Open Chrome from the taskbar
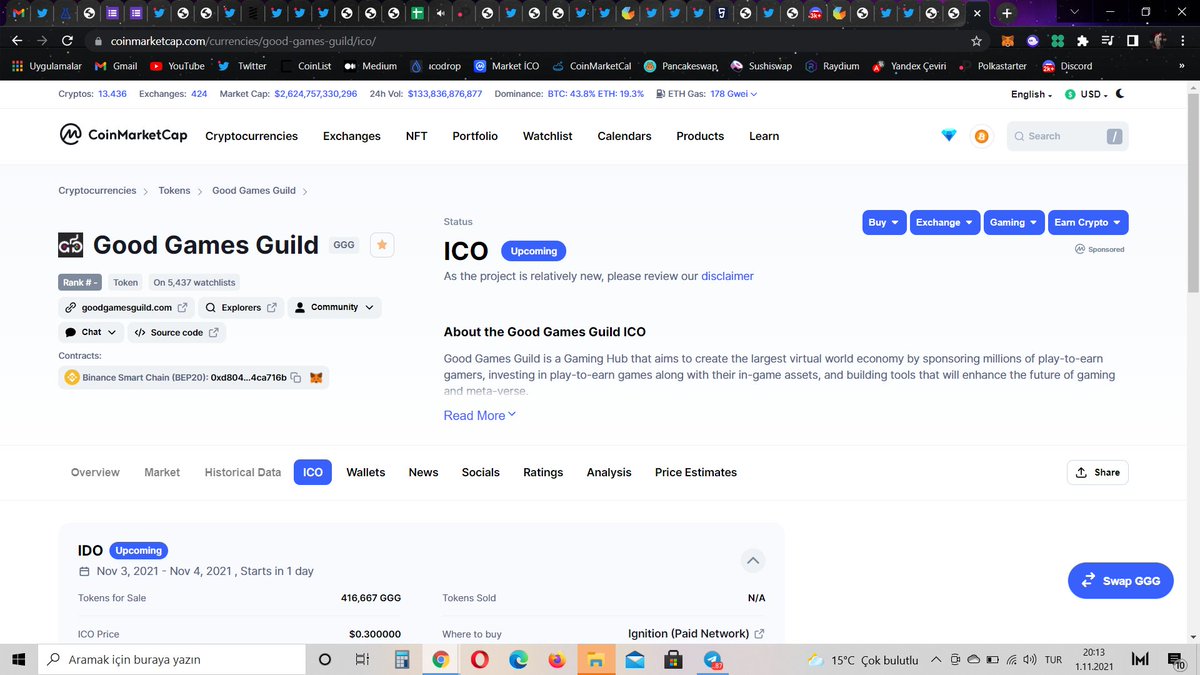The width and height of the screenshot is (1200, 675). tap(440, 659)
